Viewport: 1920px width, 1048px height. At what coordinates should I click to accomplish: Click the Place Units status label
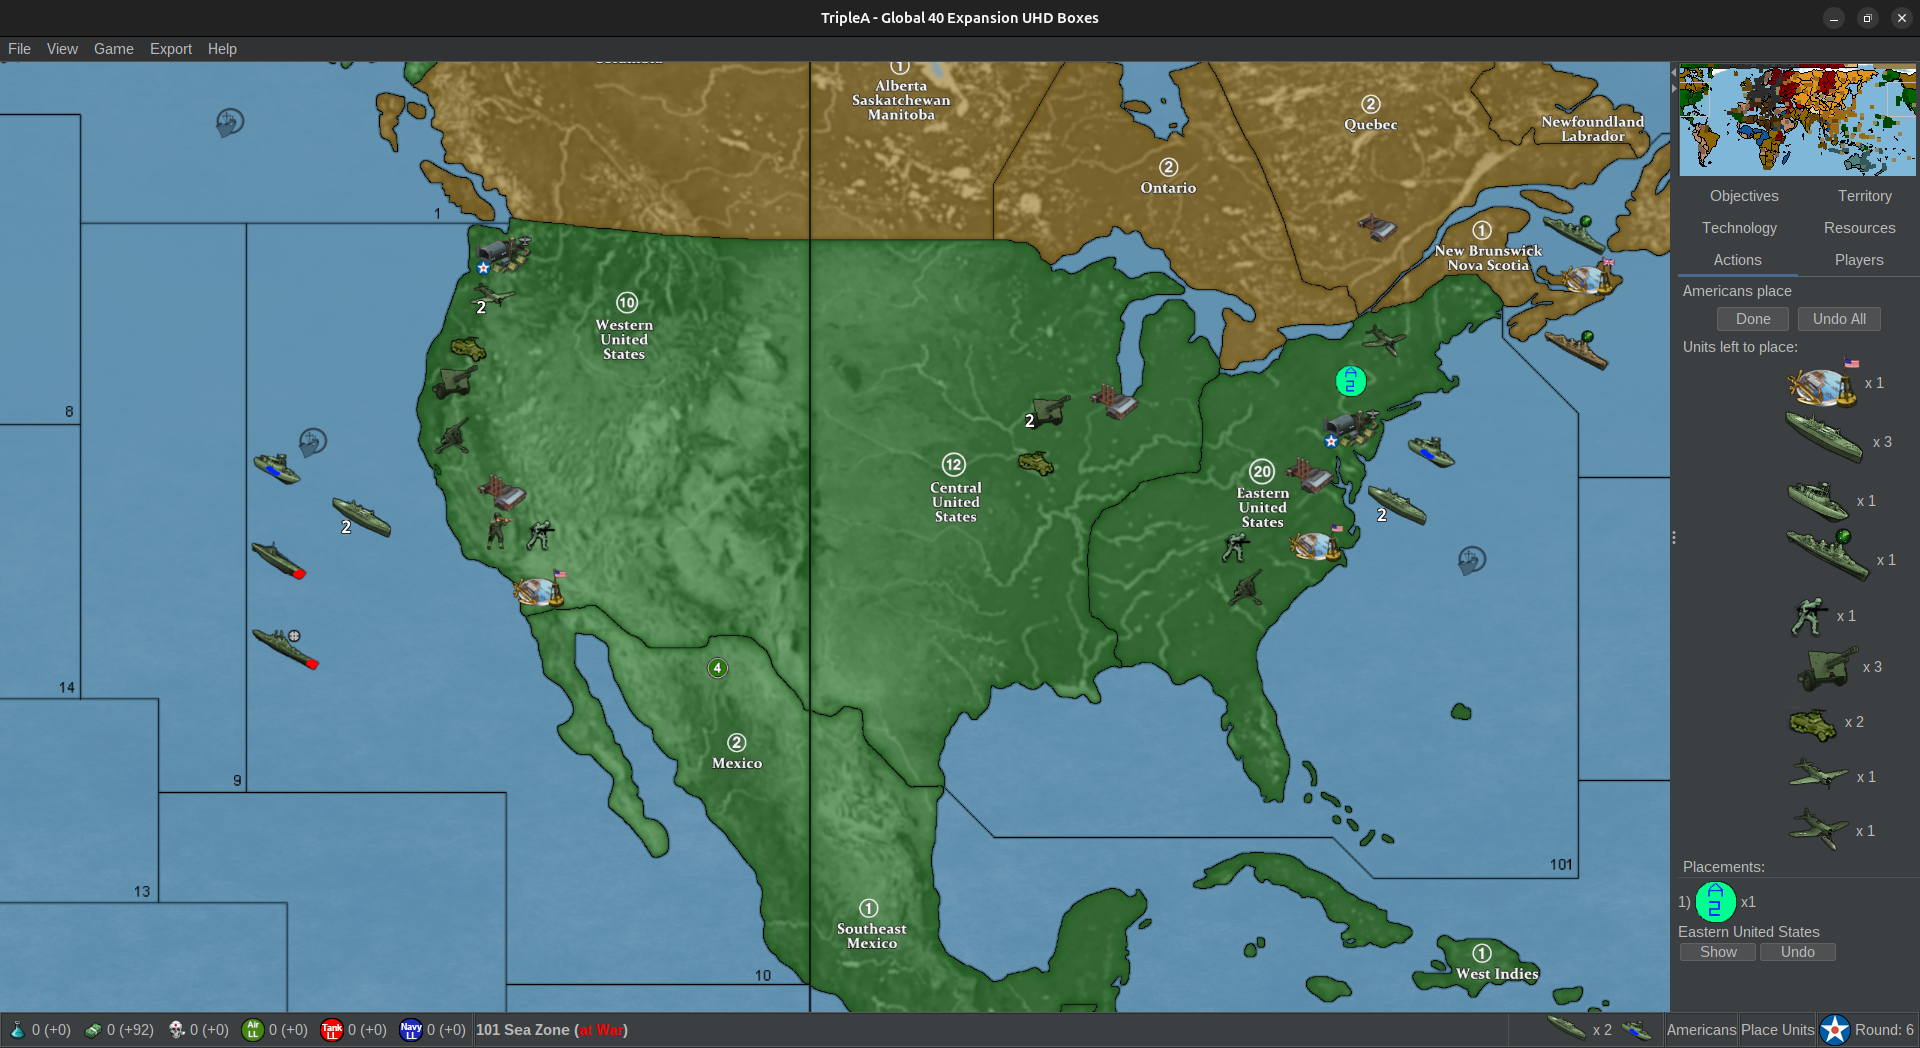click(x=1777, y=1030)
